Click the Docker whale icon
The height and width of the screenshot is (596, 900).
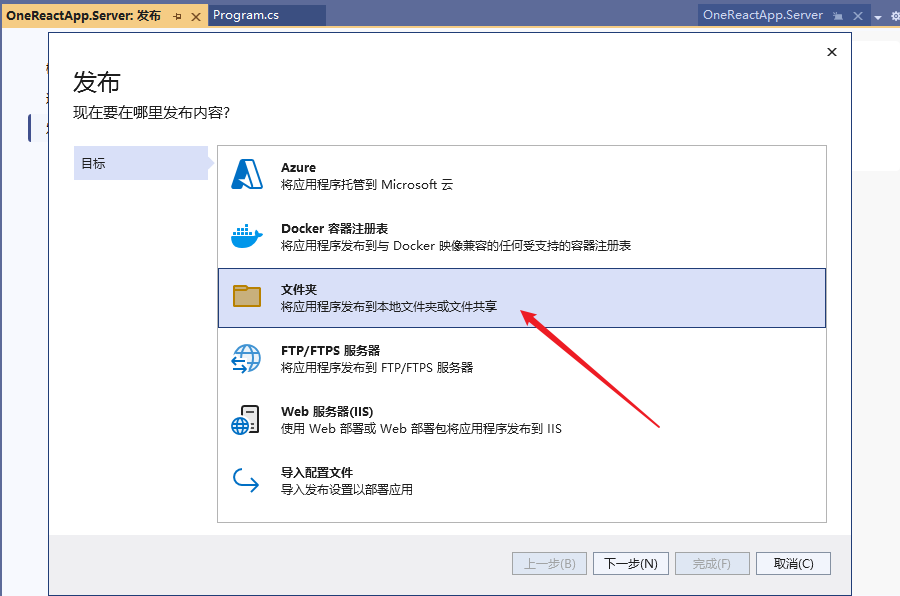point(247,236)
